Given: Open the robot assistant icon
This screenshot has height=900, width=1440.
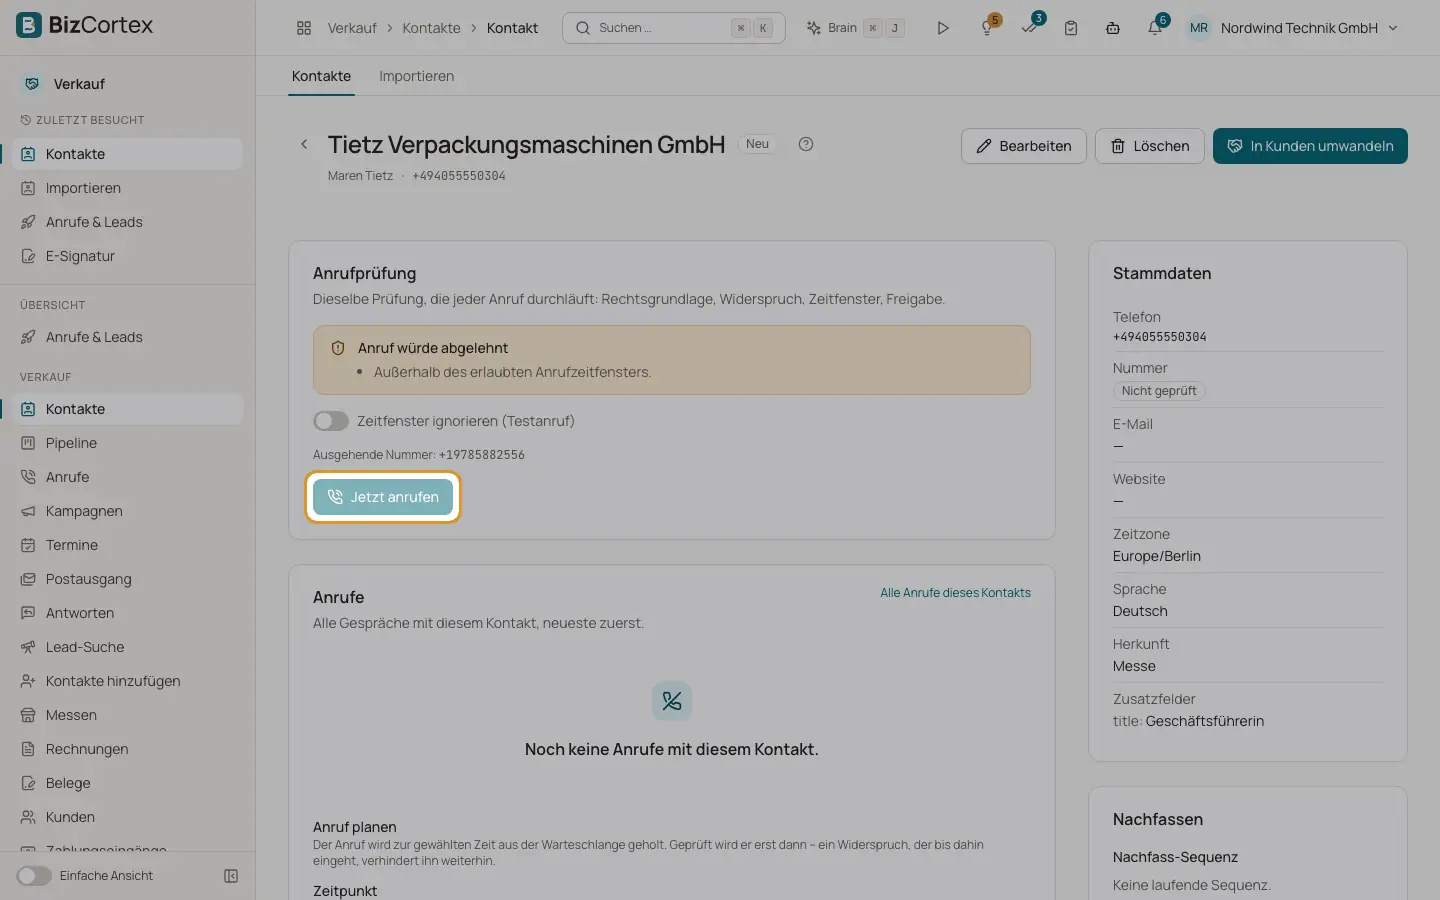Looking at the screenshot, I should coord(1113,28).
